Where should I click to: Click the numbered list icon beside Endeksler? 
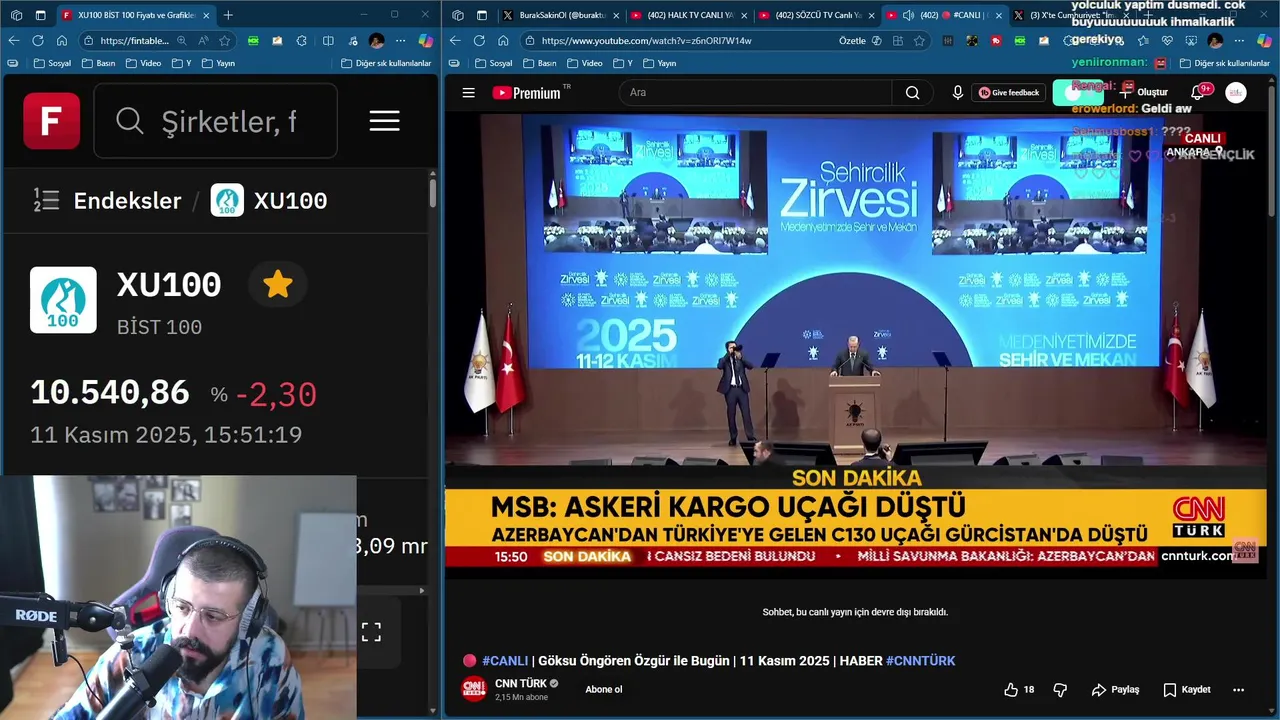click(46, 200)
